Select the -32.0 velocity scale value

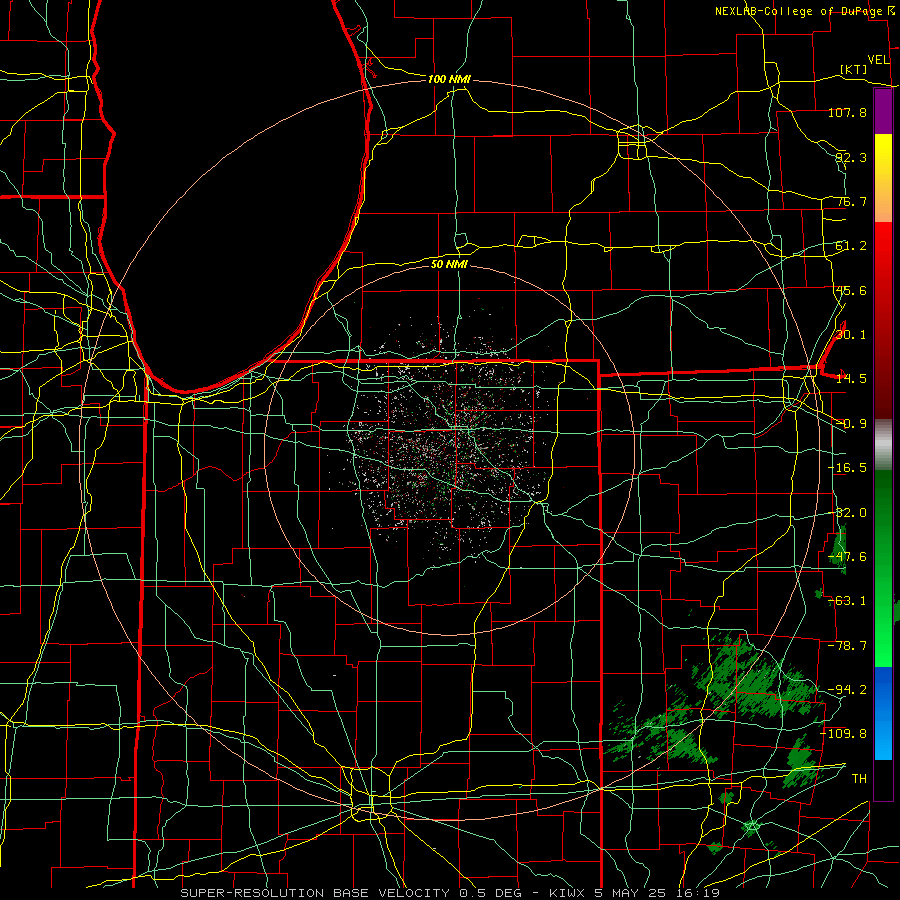(847, 513)
